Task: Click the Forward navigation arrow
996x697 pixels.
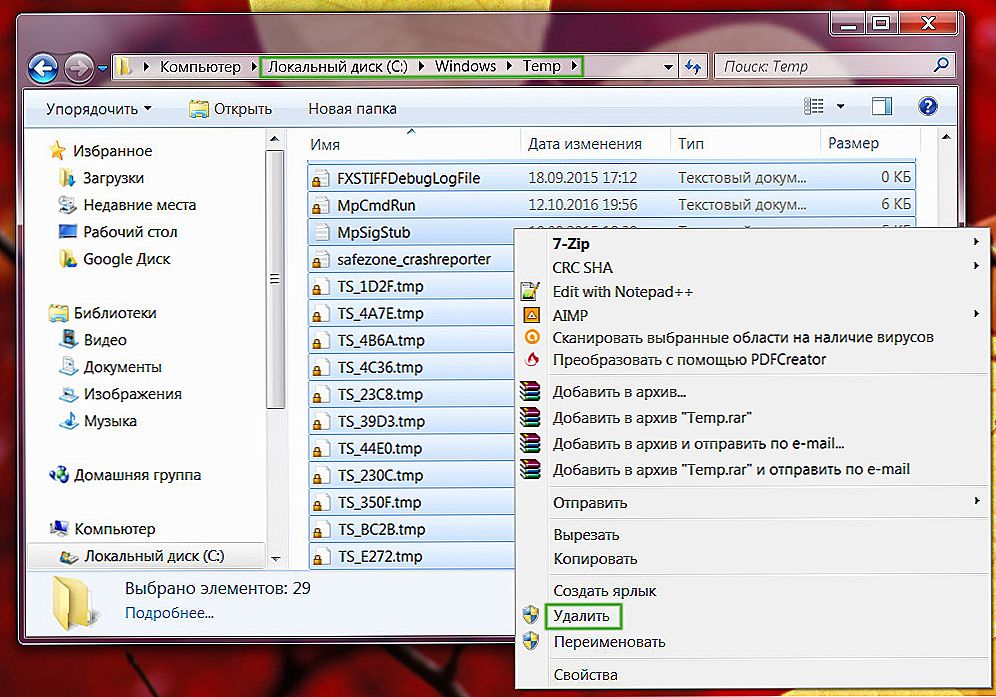Action: pos(79,67)
